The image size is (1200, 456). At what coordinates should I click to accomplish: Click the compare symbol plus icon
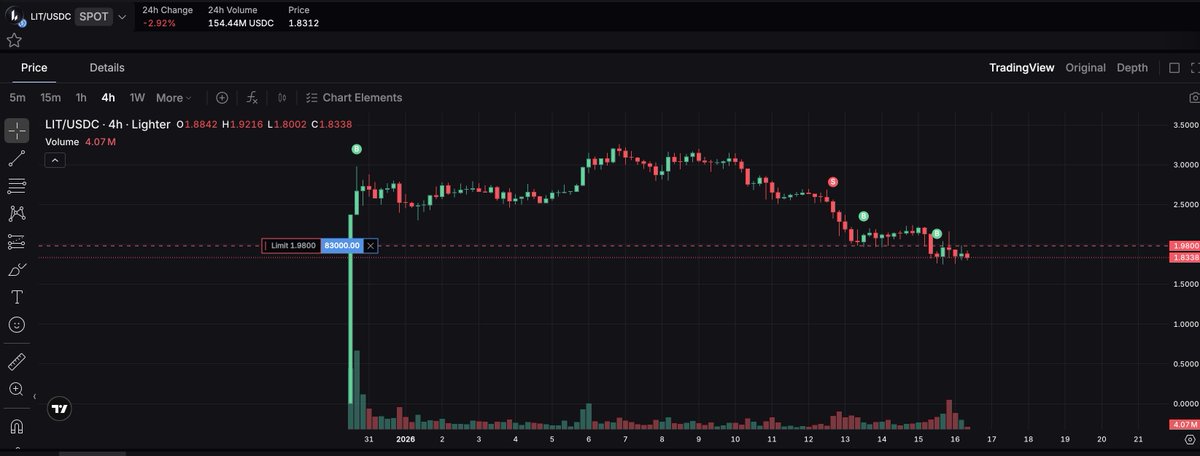[x=222, y=98]
